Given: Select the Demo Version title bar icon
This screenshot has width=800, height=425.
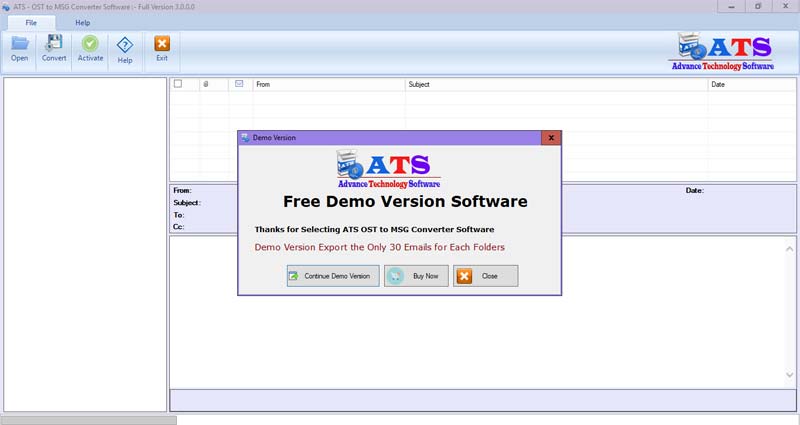Looking at the screenshot, I should pyautogui.click(x=245, y=138).
